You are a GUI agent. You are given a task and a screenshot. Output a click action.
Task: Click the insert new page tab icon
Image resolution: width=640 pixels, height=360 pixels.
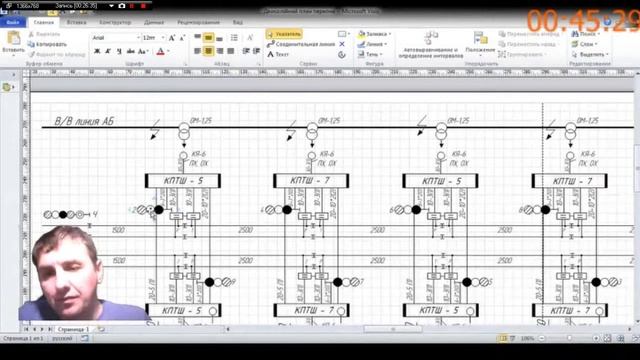tap(101, 329)
